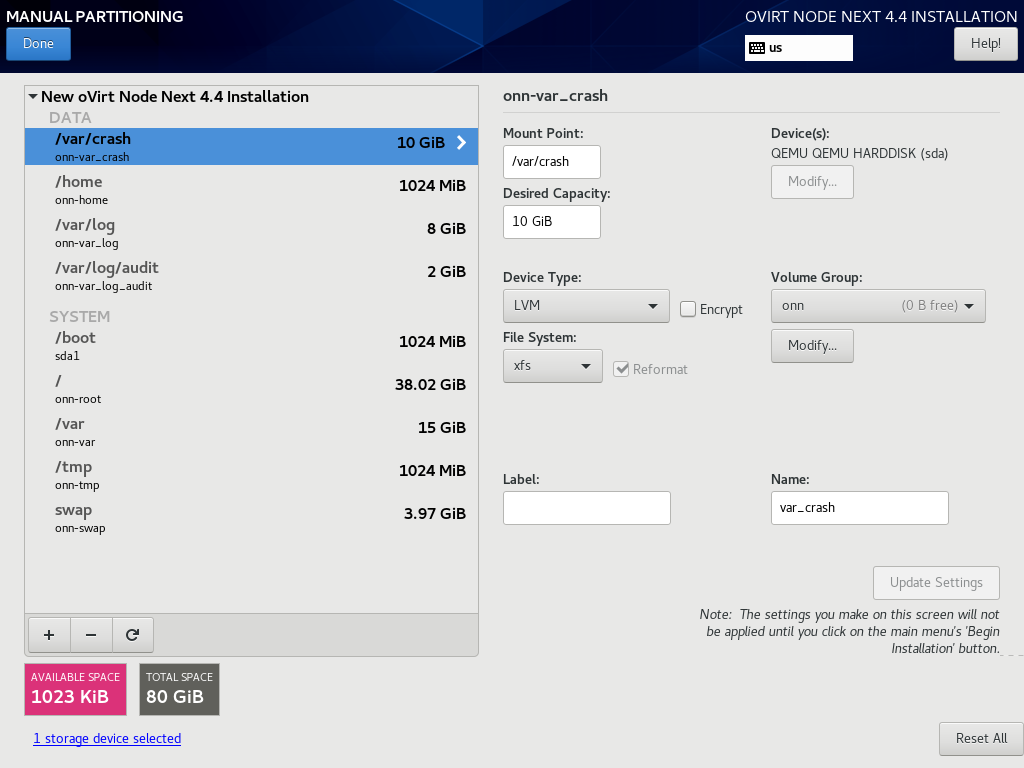Select the /var/log/audit mount point row
This screenshot has height=768, width=1024.
coord(251,276)
